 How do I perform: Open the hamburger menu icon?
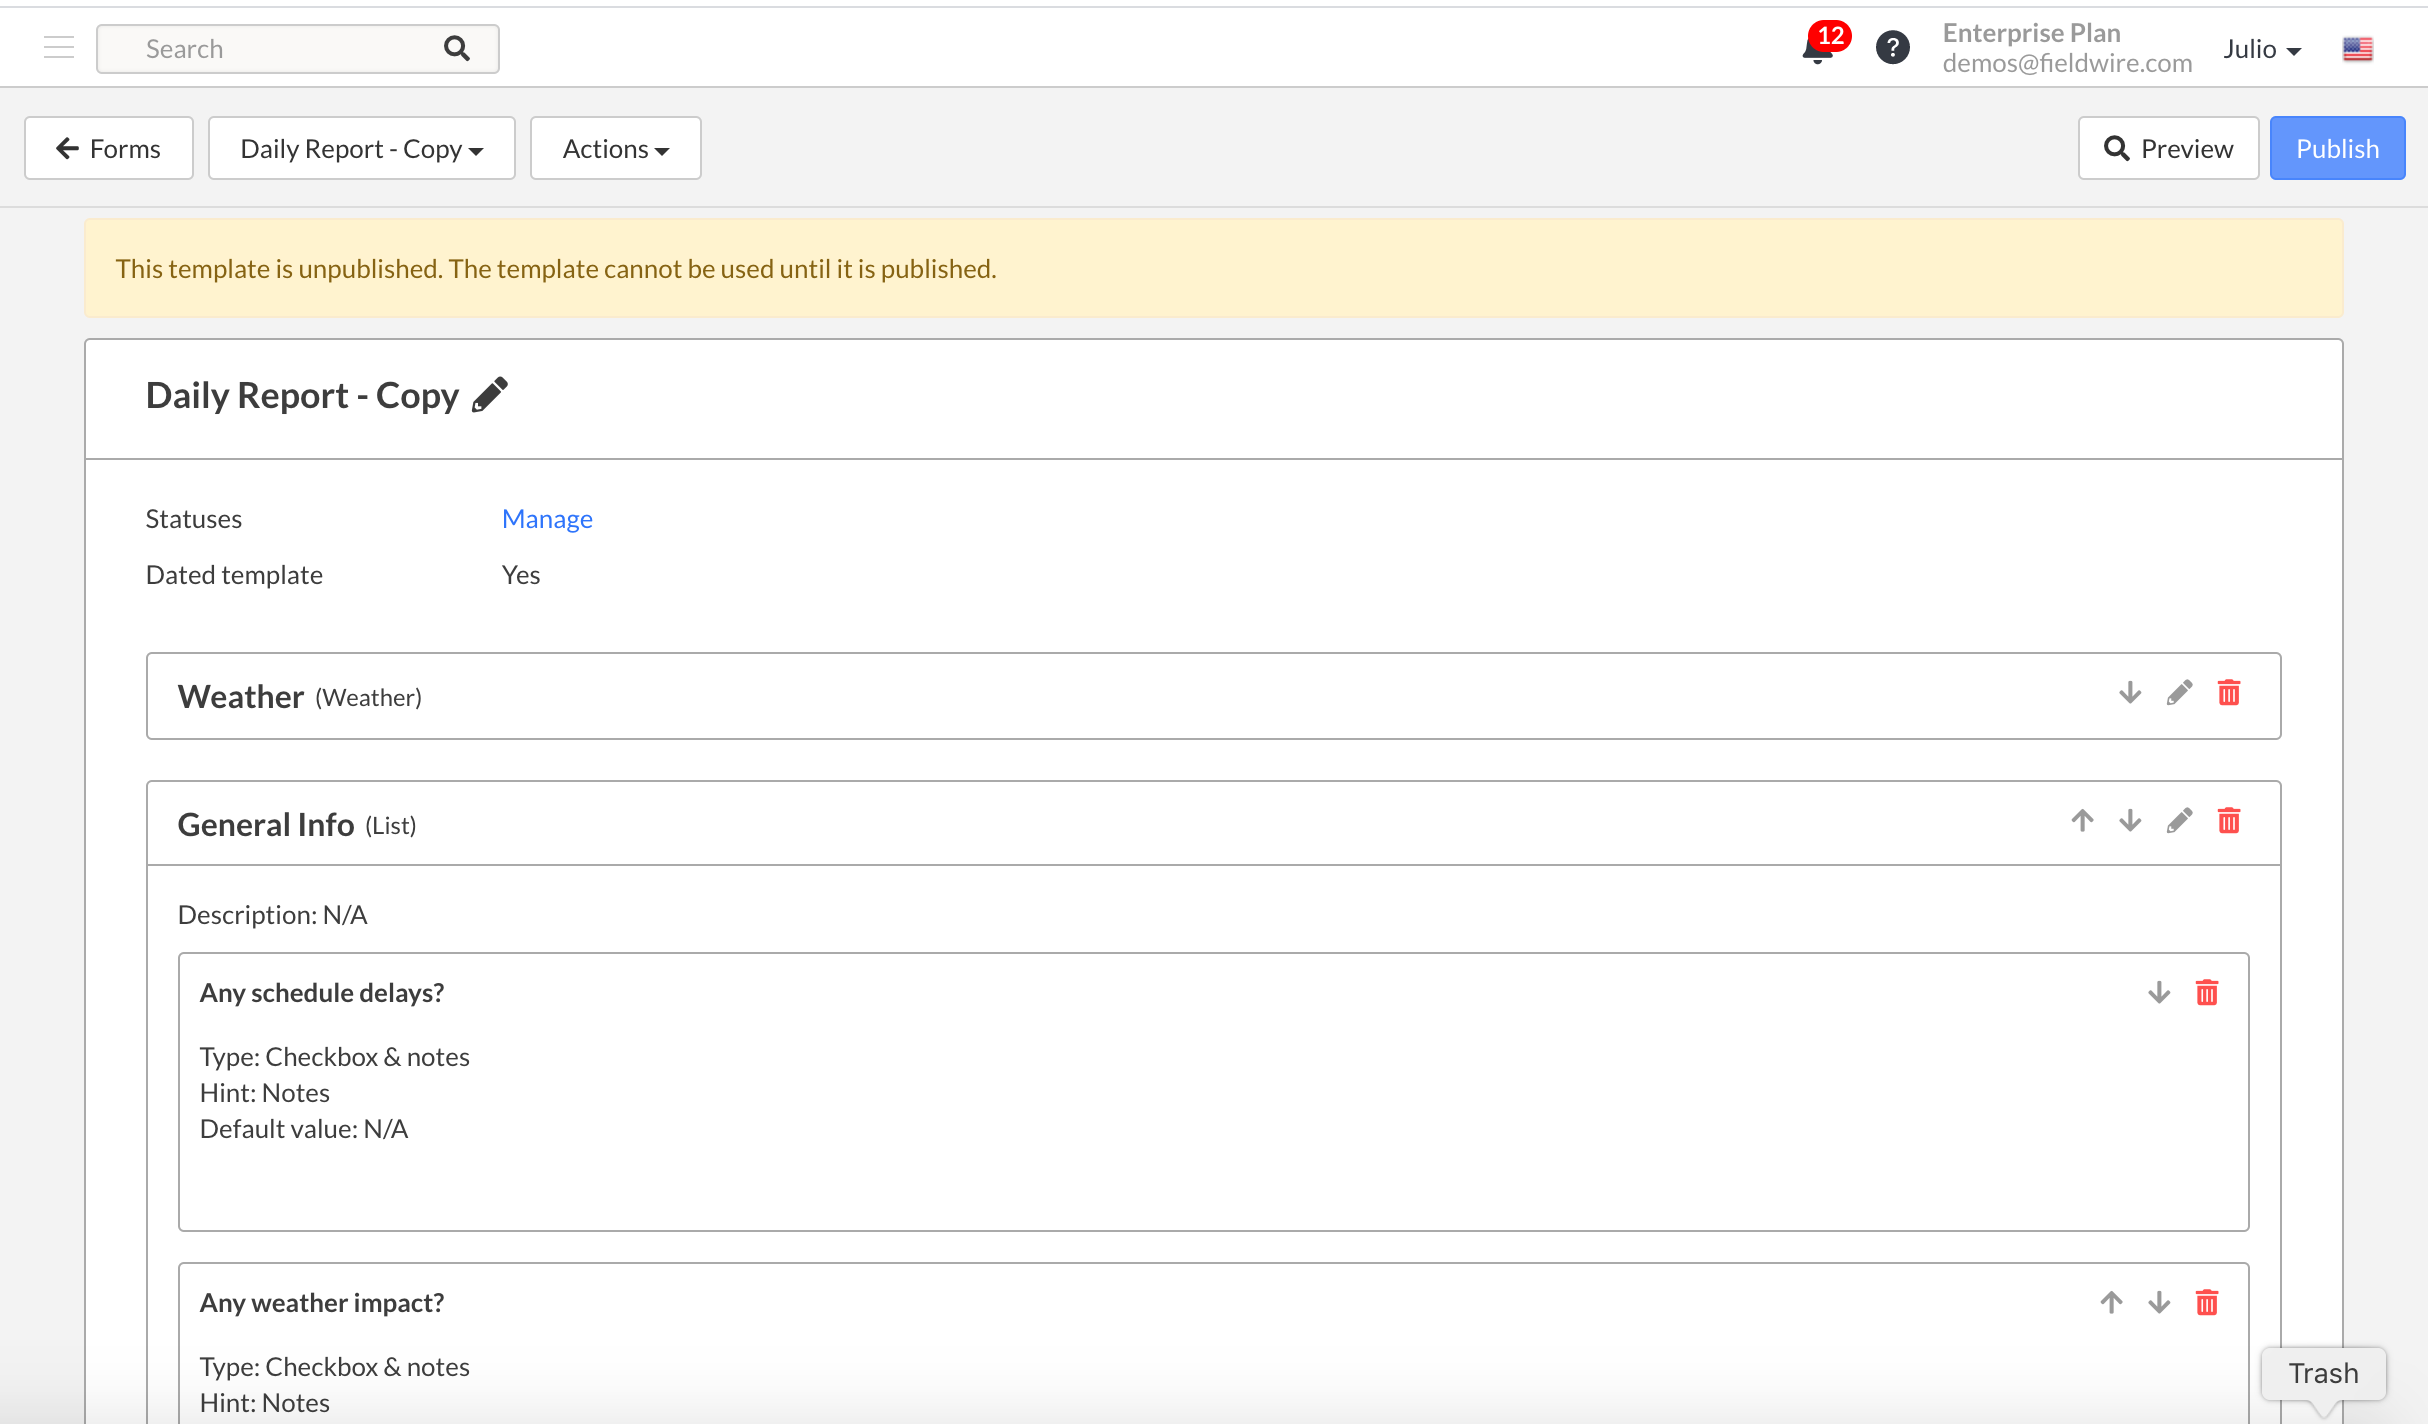click(59, 47)
